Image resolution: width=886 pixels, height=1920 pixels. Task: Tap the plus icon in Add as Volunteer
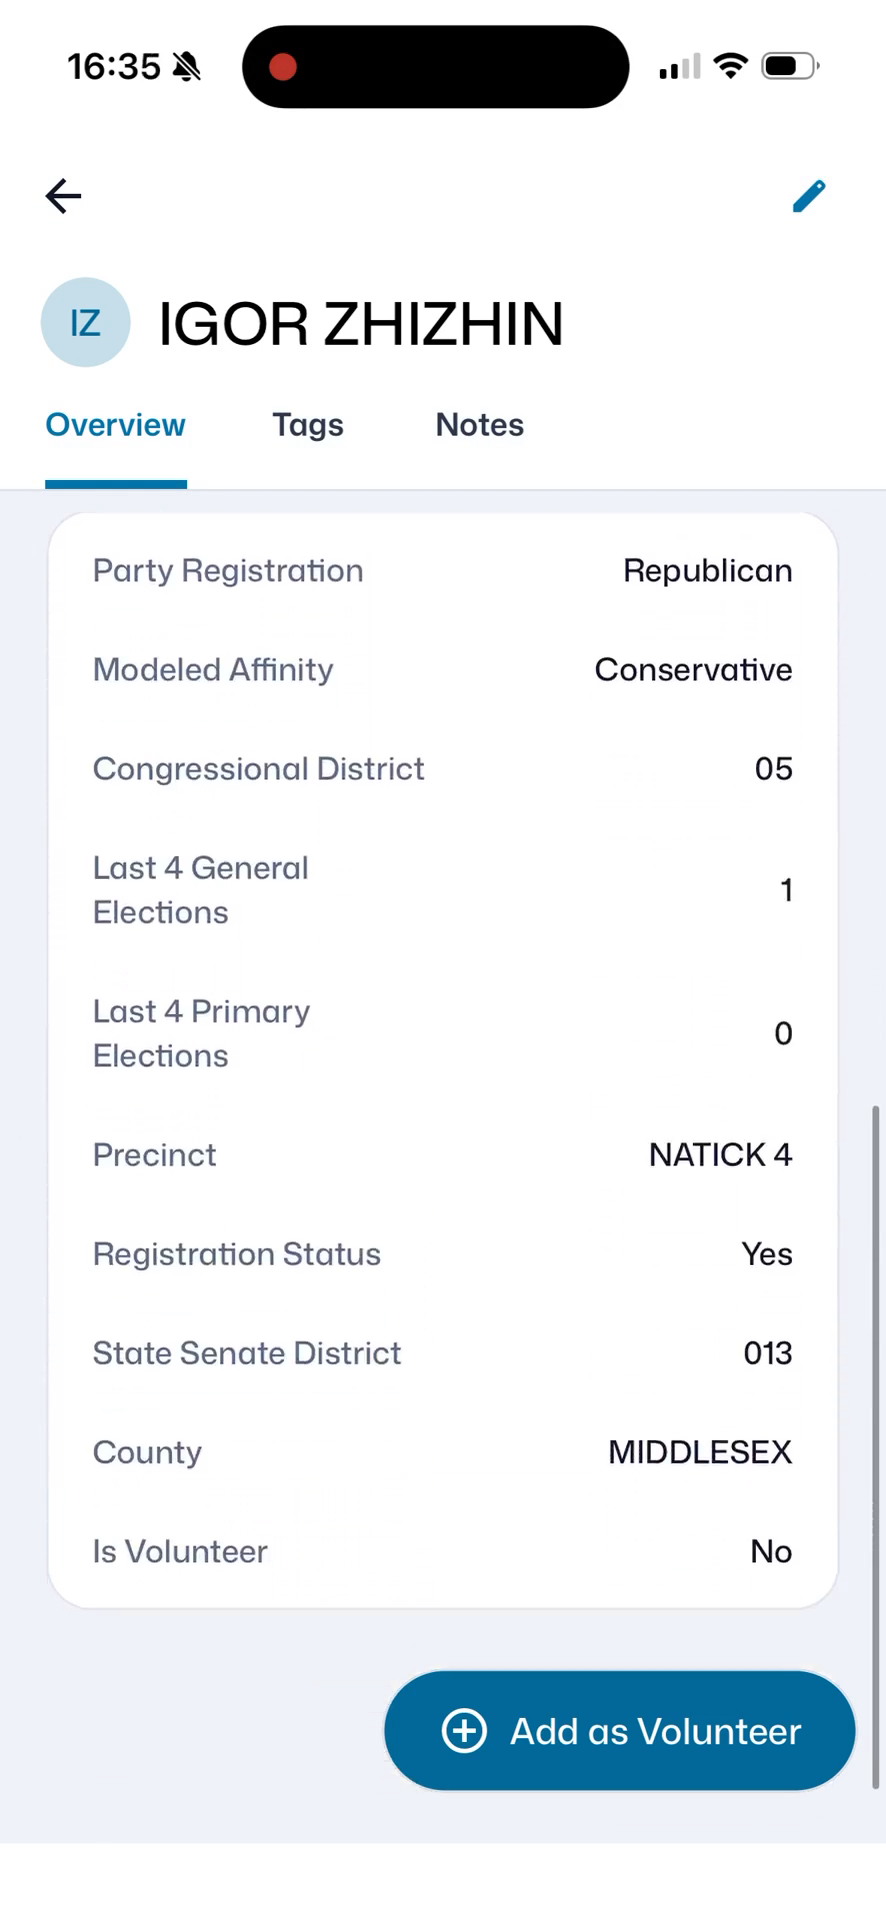pos(465,1731)
